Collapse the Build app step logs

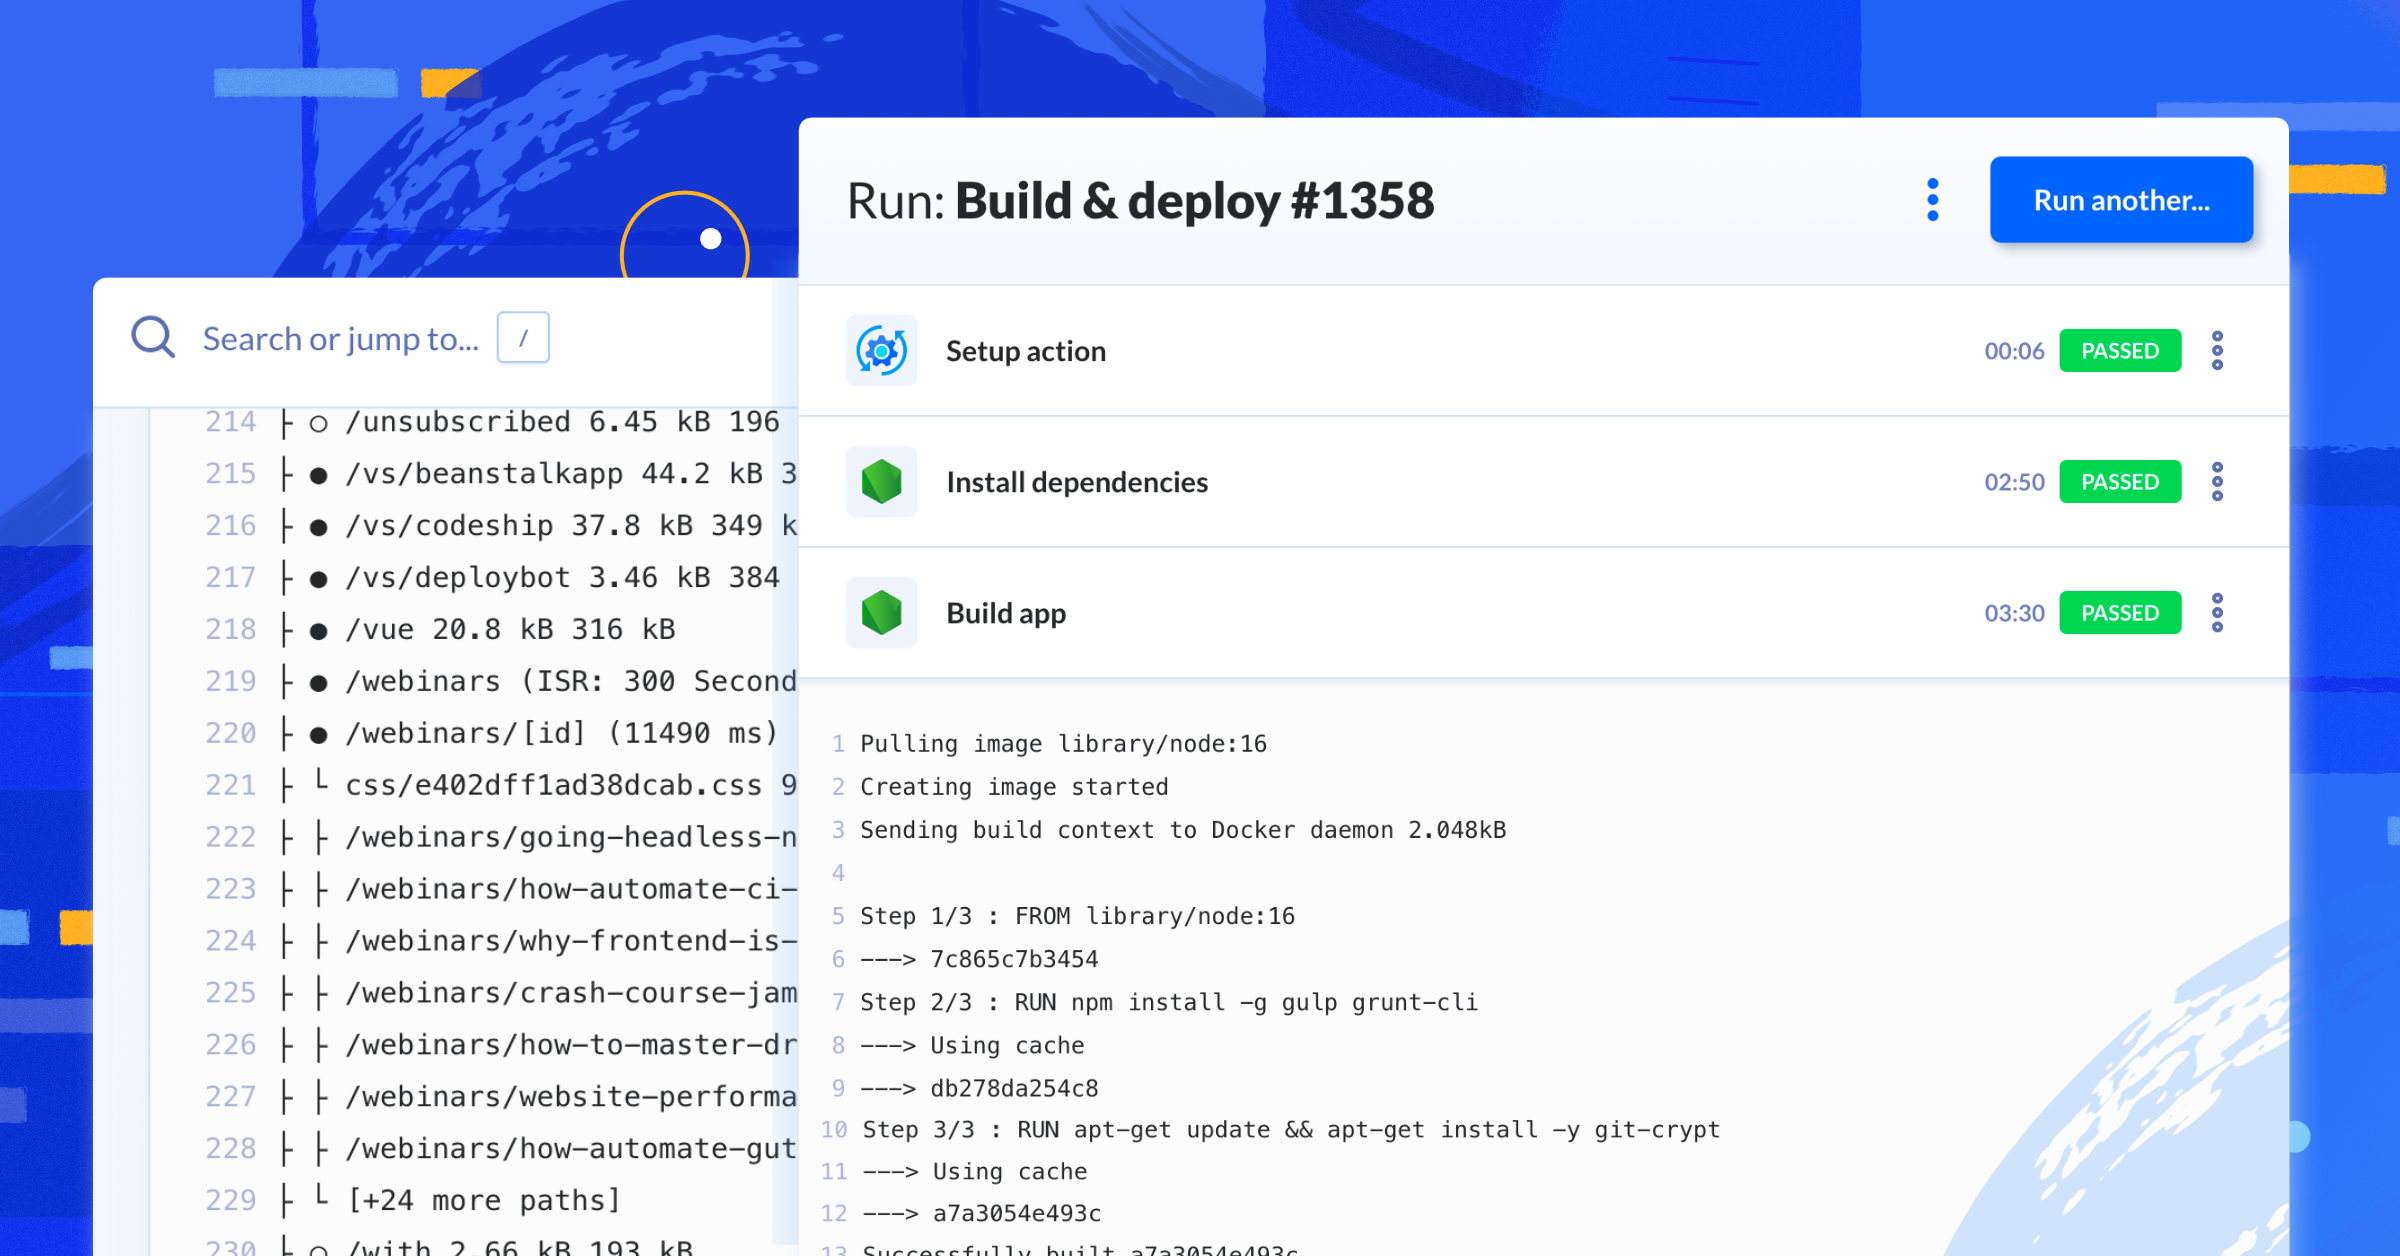point(1006,612)
